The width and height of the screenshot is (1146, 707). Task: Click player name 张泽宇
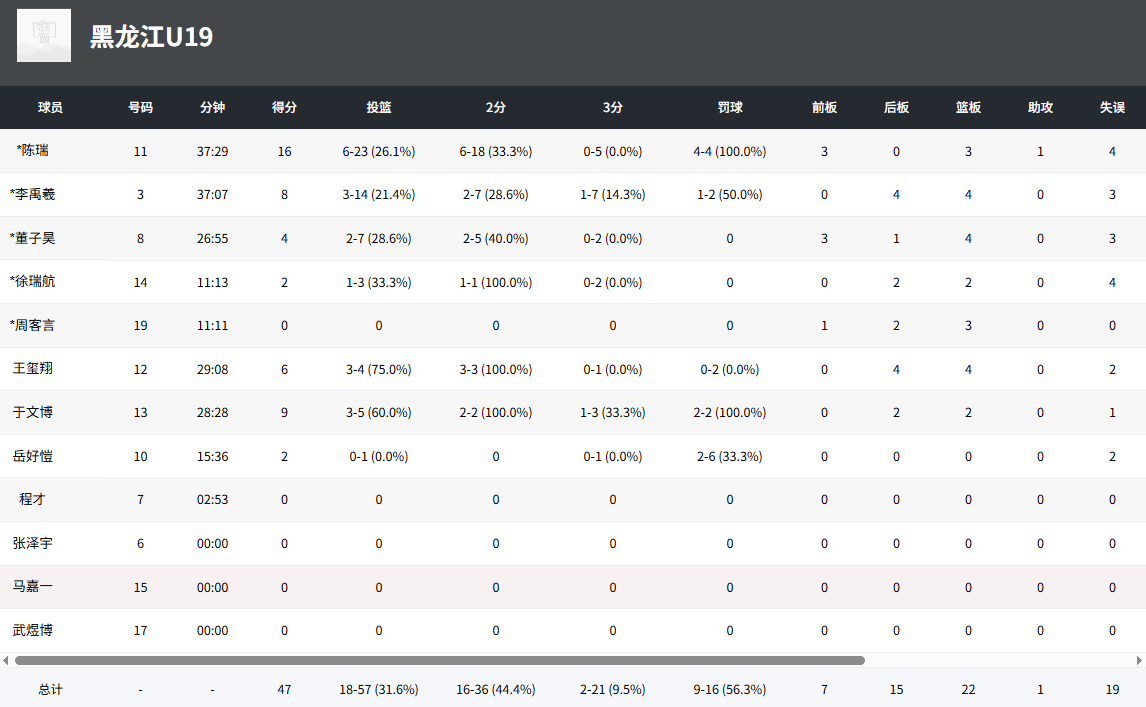tap(32, 543)
